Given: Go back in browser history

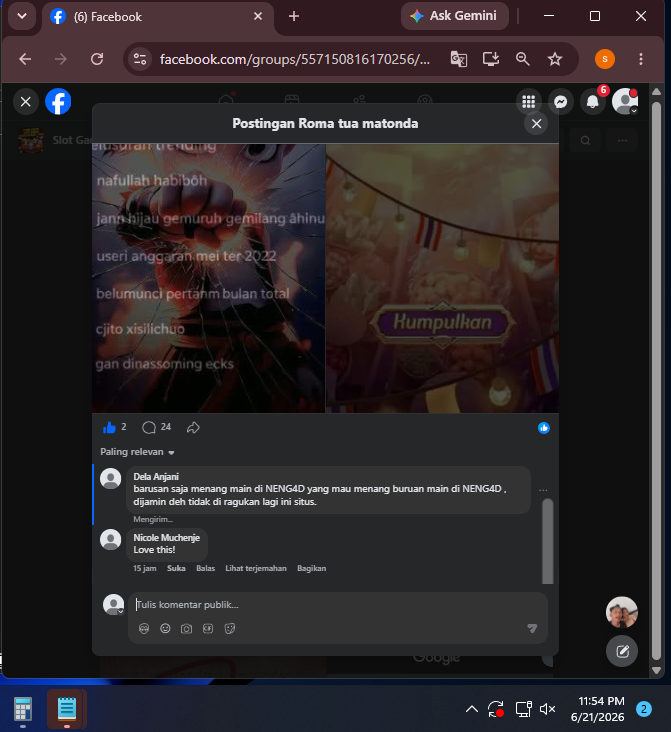Looking at the screenshot, I should click(25, 59).
